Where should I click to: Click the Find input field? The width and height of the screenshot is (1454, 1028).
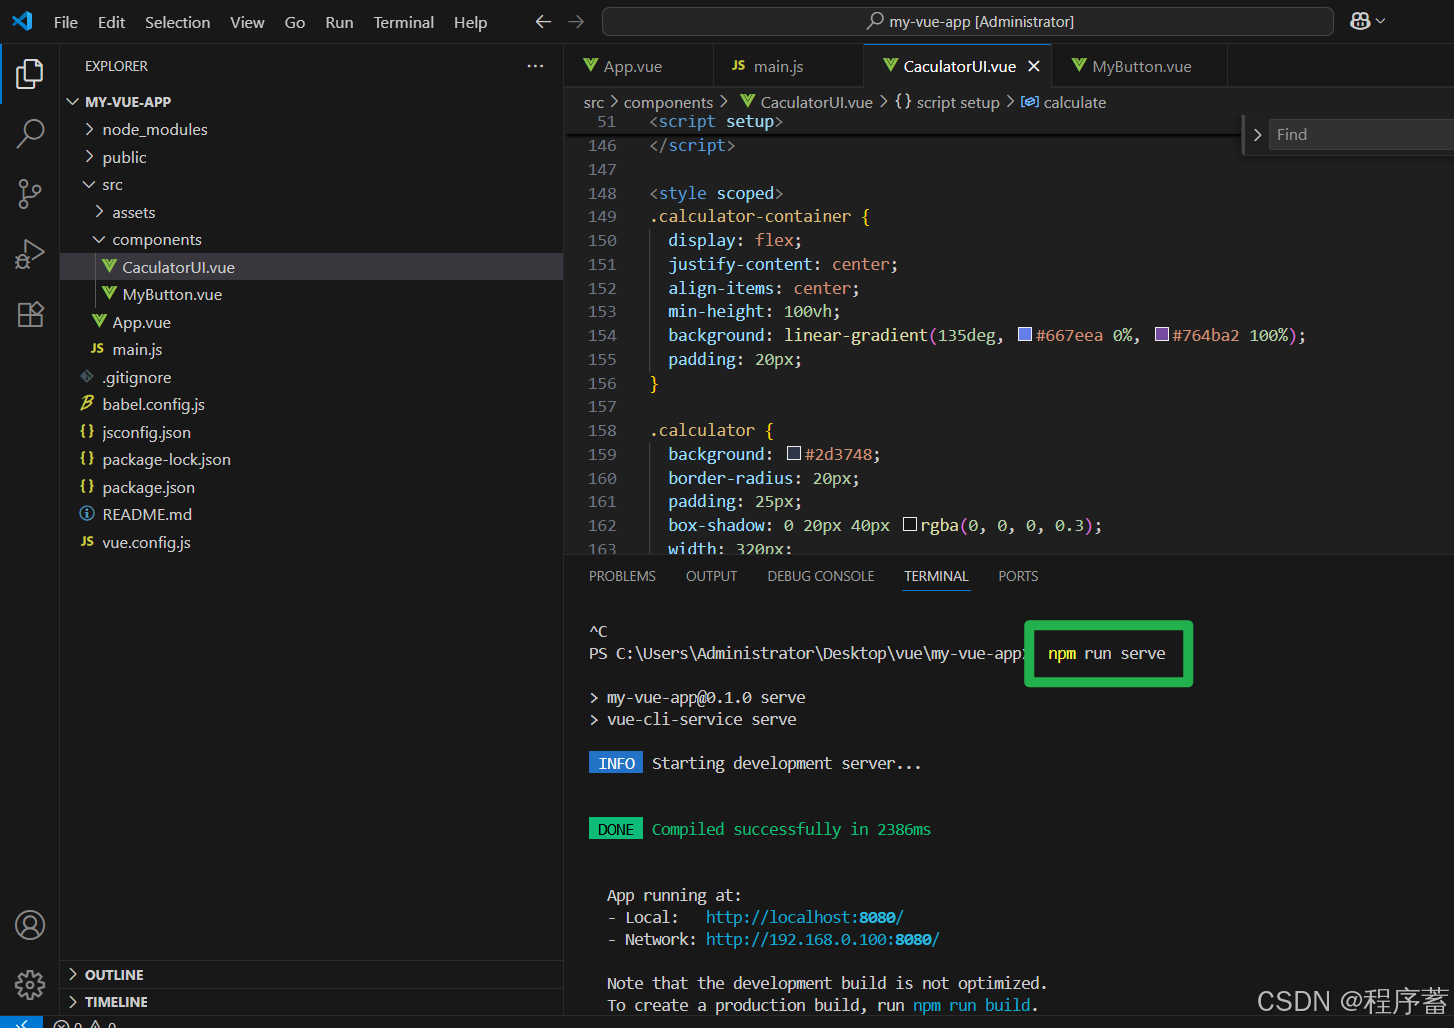(x=1361, y=135)
